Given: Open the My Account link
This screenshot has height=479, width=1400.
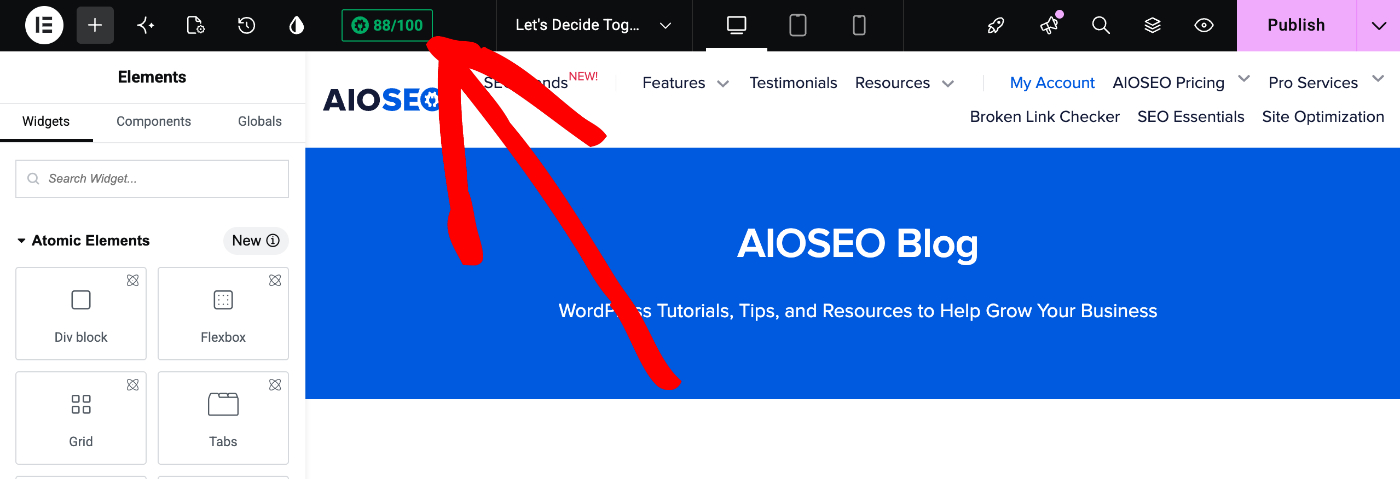Looking at the screenshot, I should click(x=1053, y=83).
